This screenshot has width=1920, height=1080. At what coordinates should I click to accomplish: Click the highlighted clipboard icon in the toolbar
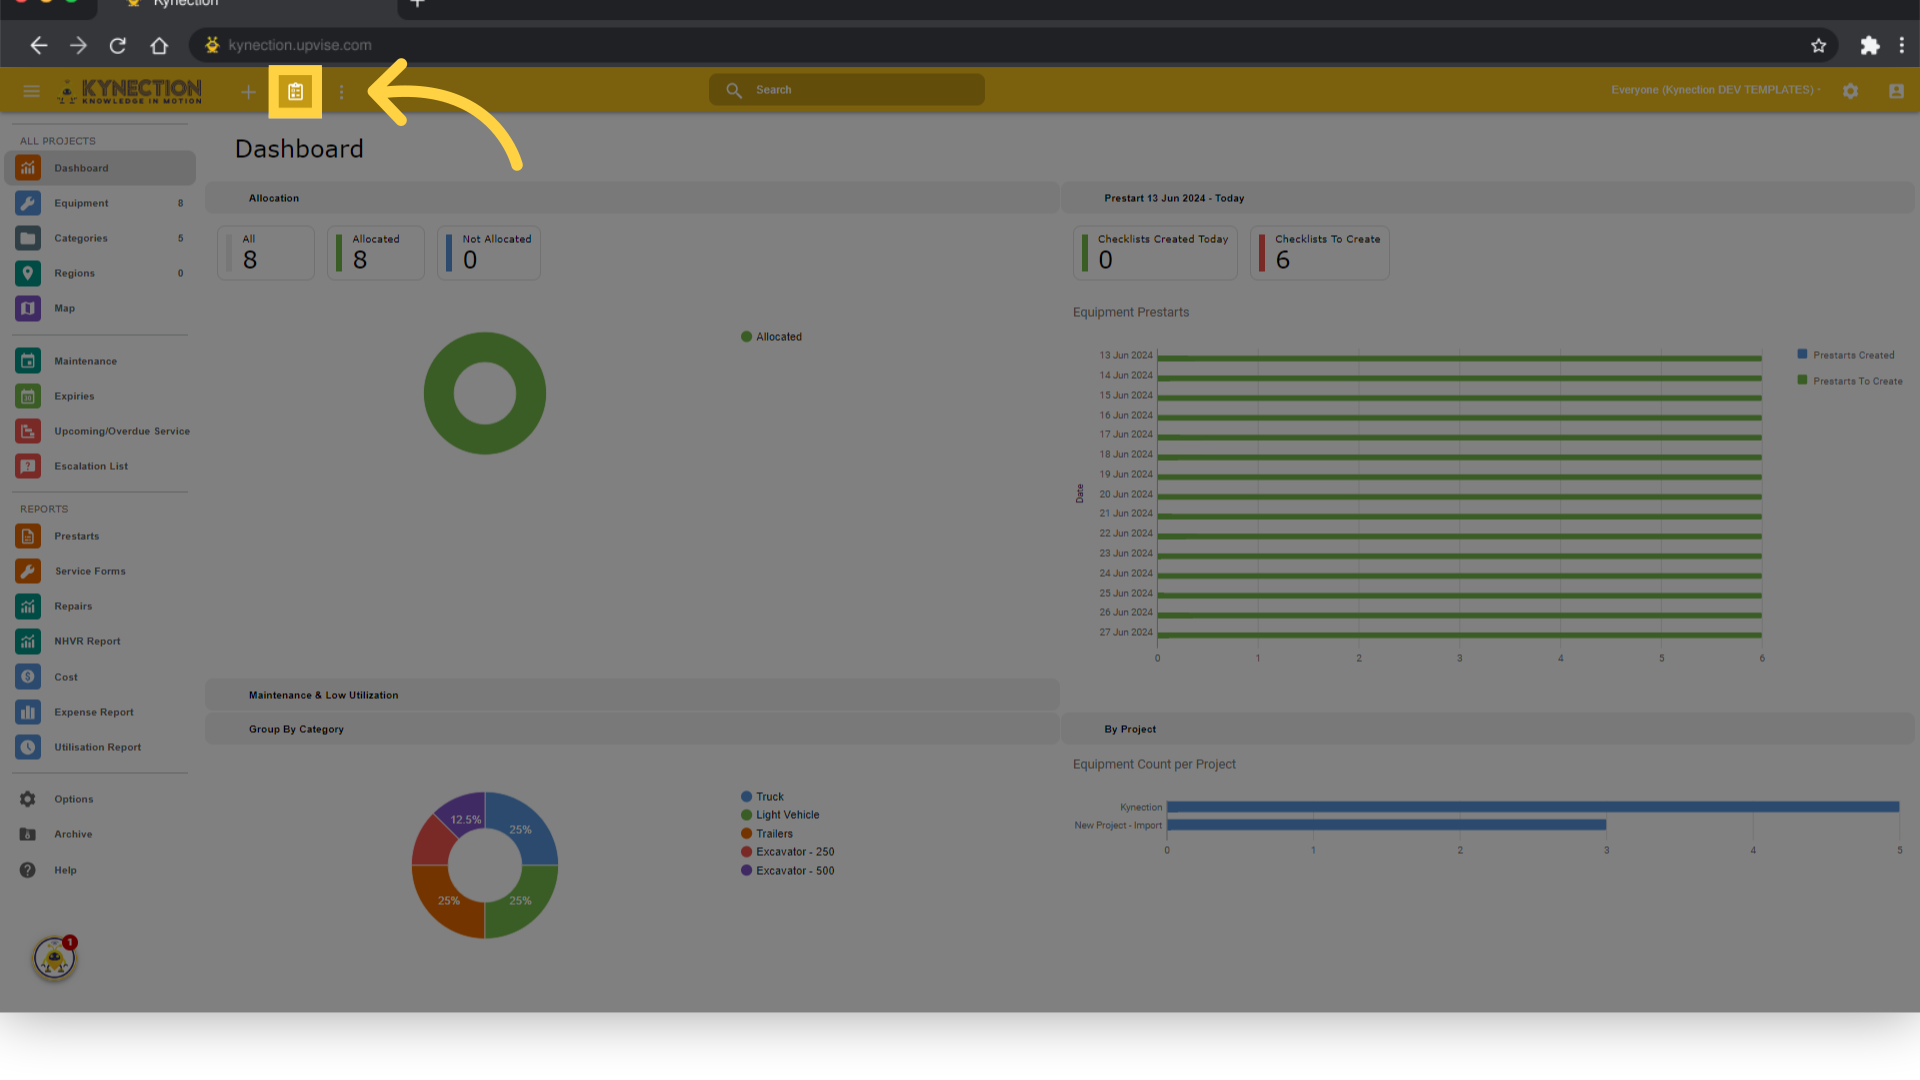(295, 92)
